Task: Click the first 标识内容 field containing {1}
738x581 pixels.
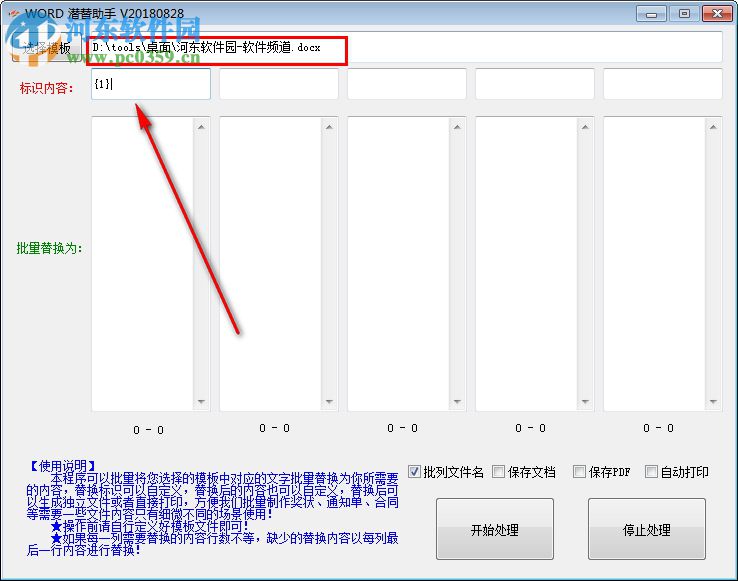Action: pos(151,84)
